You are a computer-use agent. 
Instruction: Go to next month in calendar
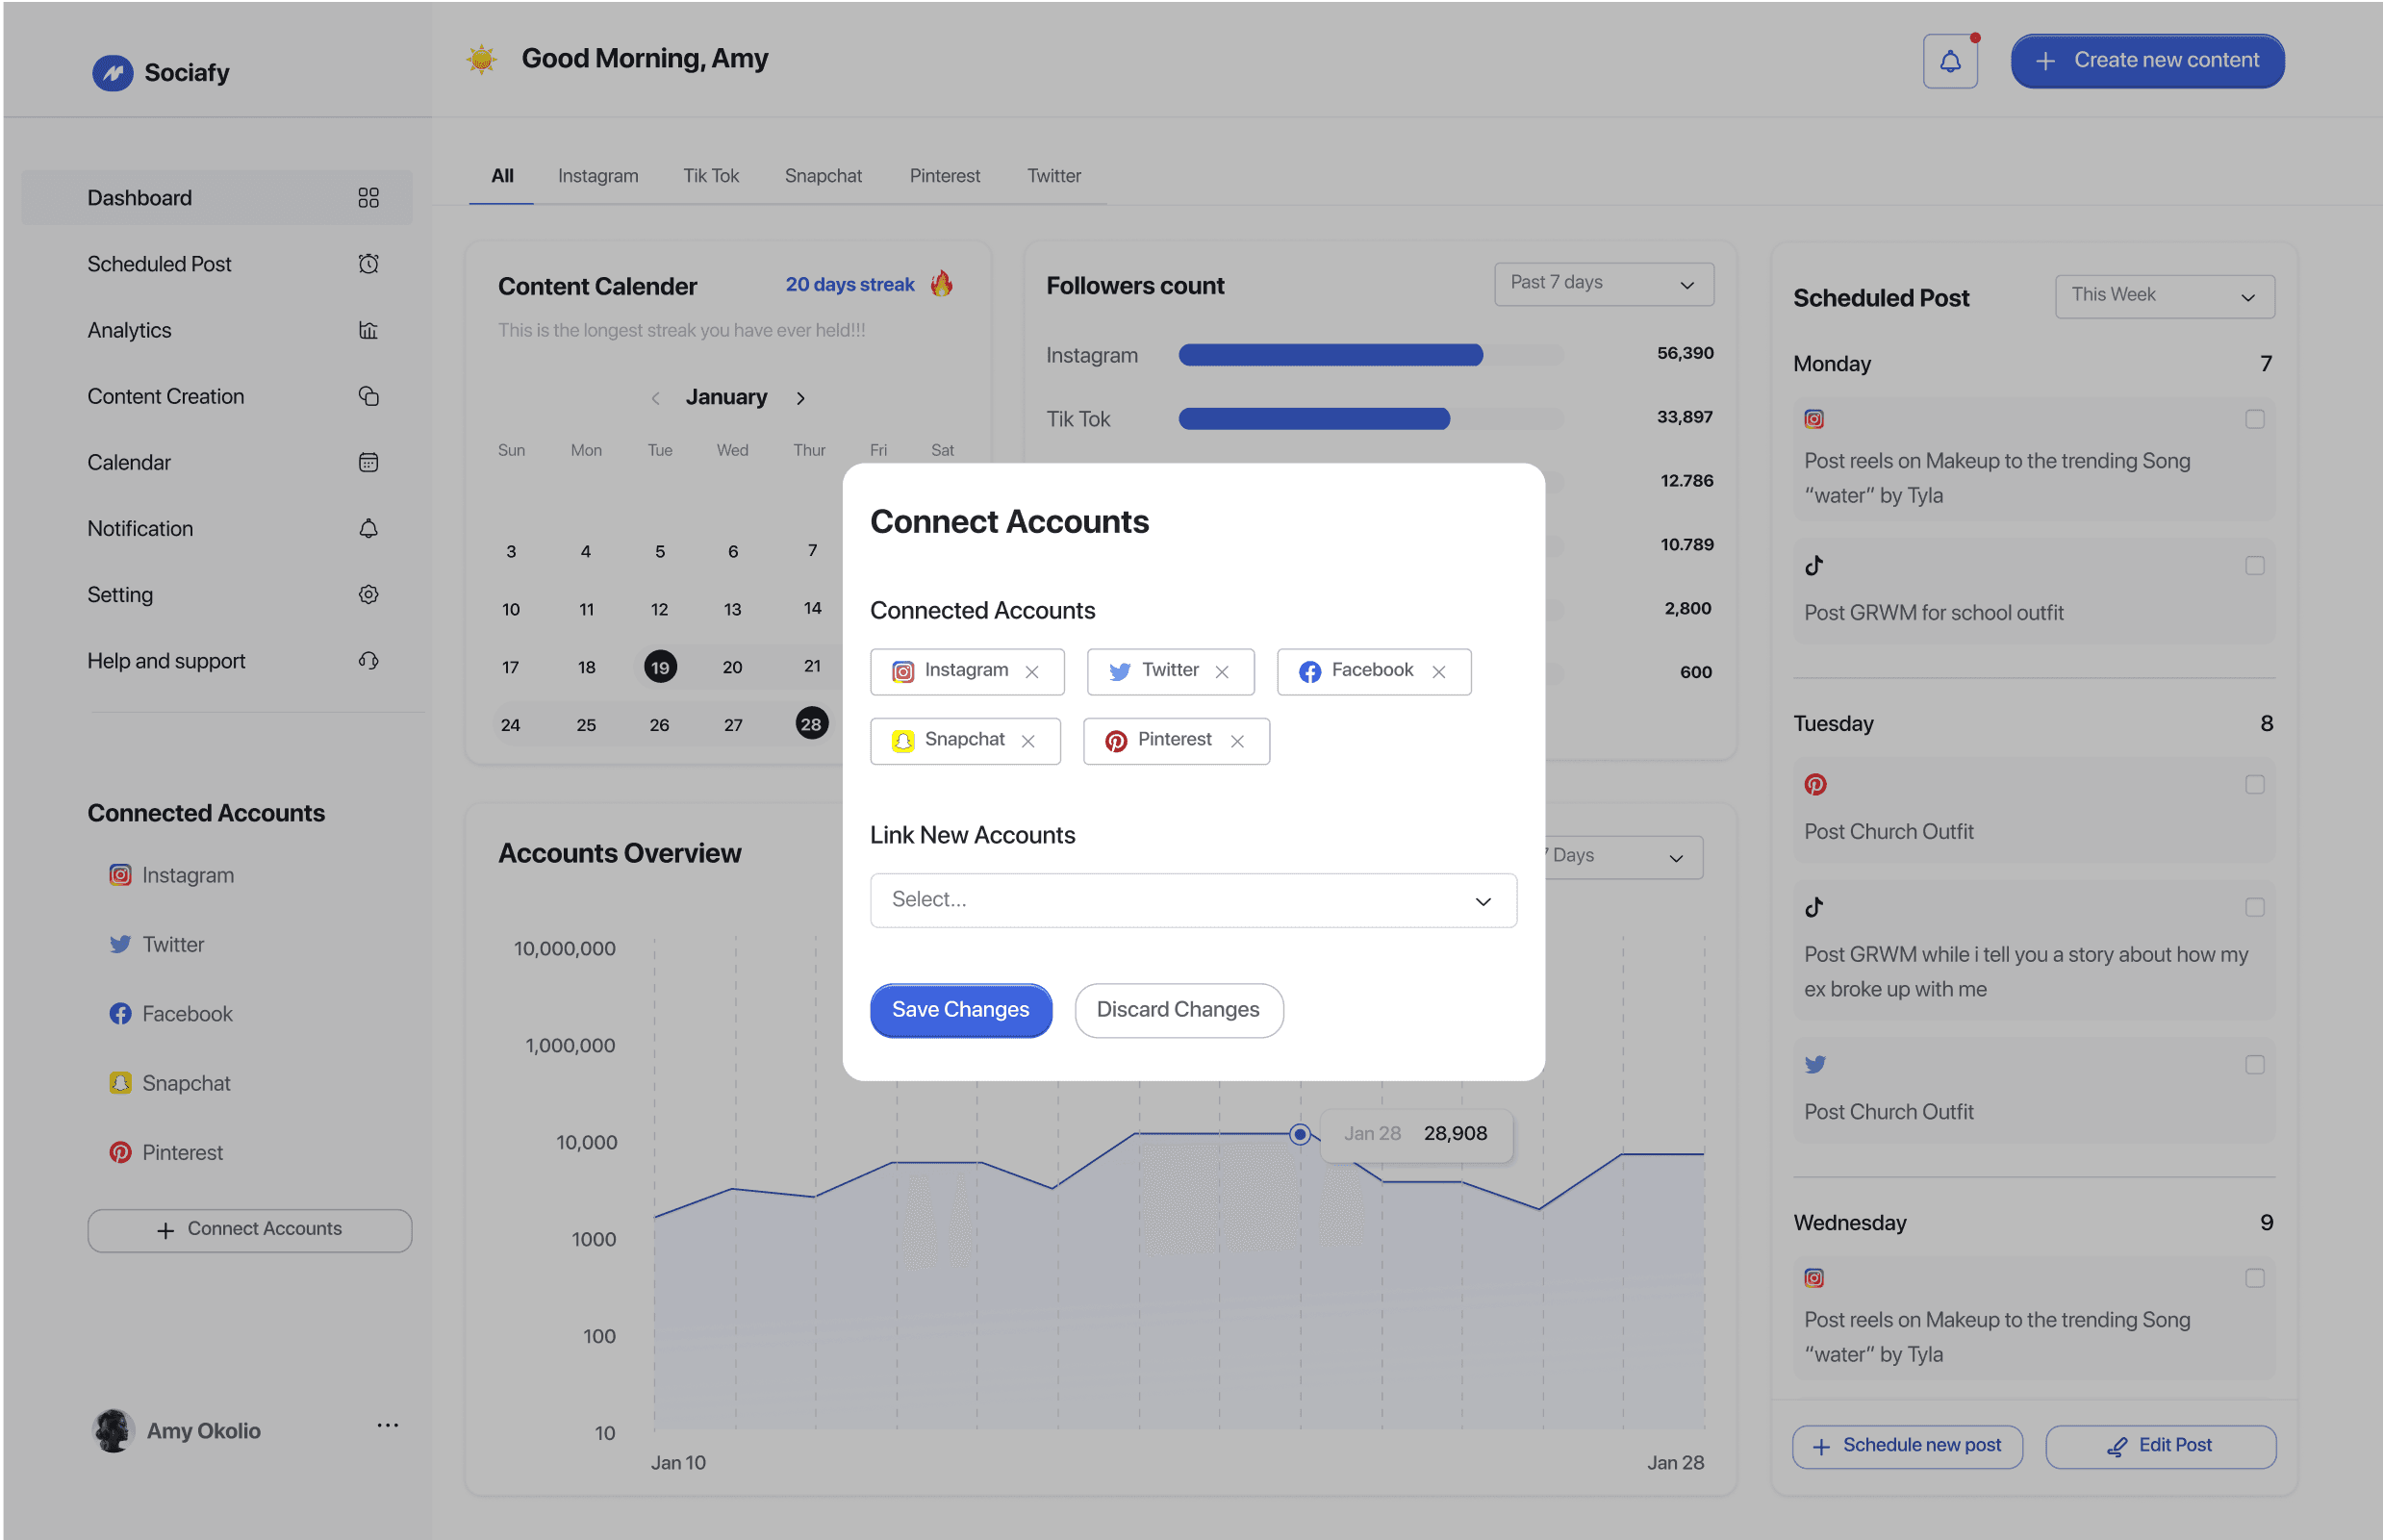pos(800,398)
